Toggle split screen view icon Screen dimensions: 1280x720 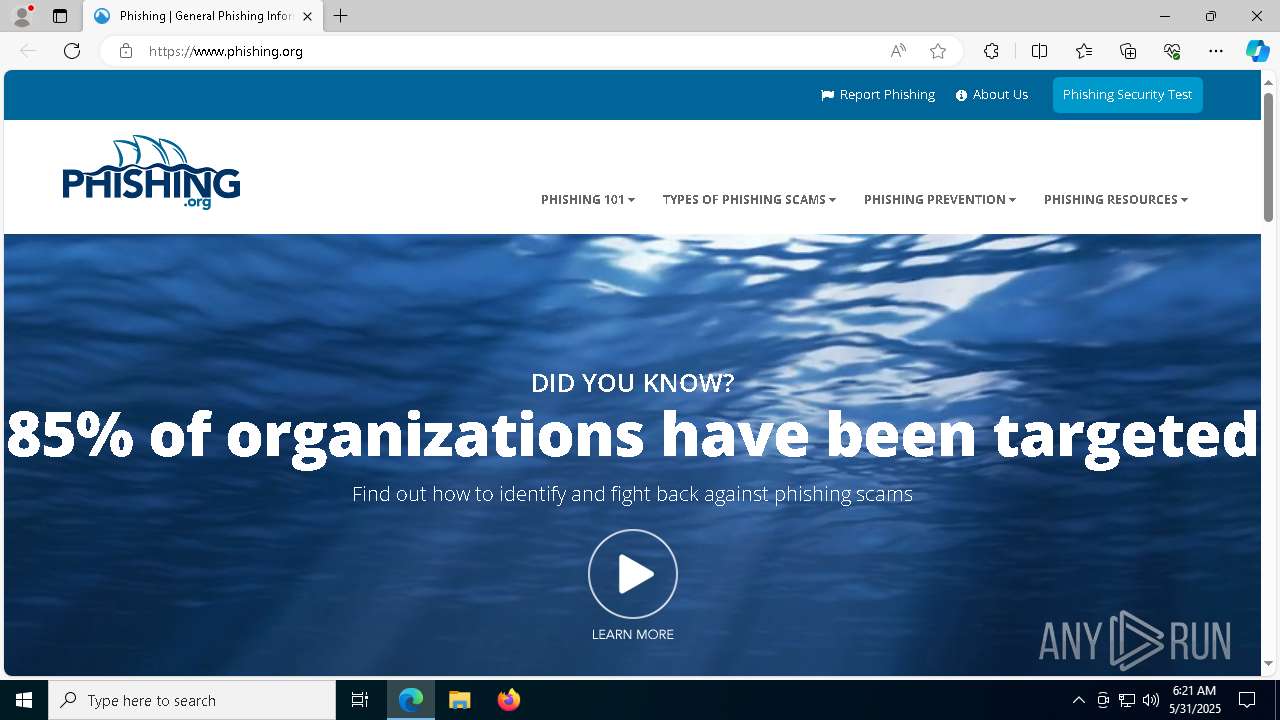(1039, 51)
